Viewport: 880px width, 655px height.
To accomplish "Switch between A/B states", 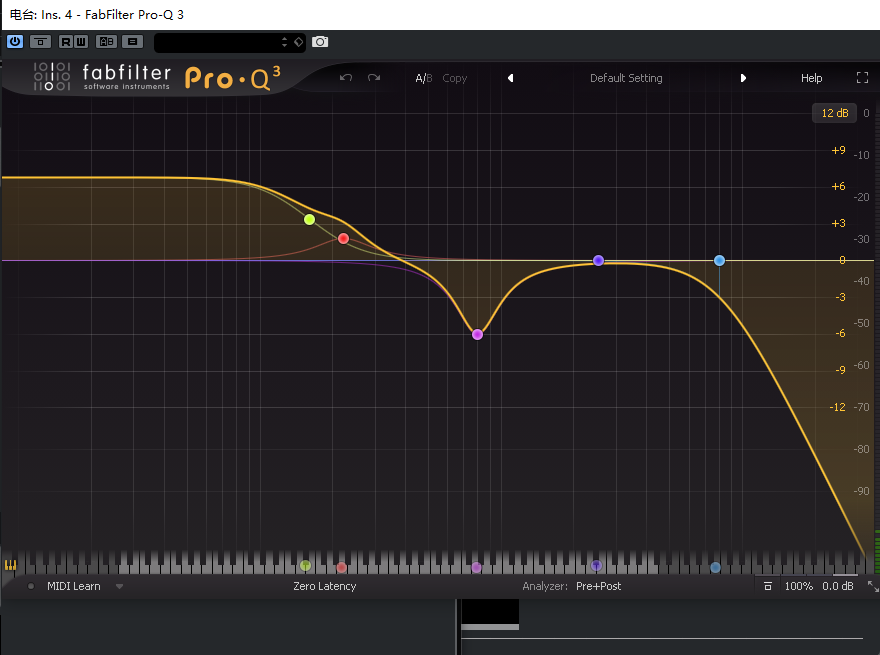I will [x=424, y=78].
